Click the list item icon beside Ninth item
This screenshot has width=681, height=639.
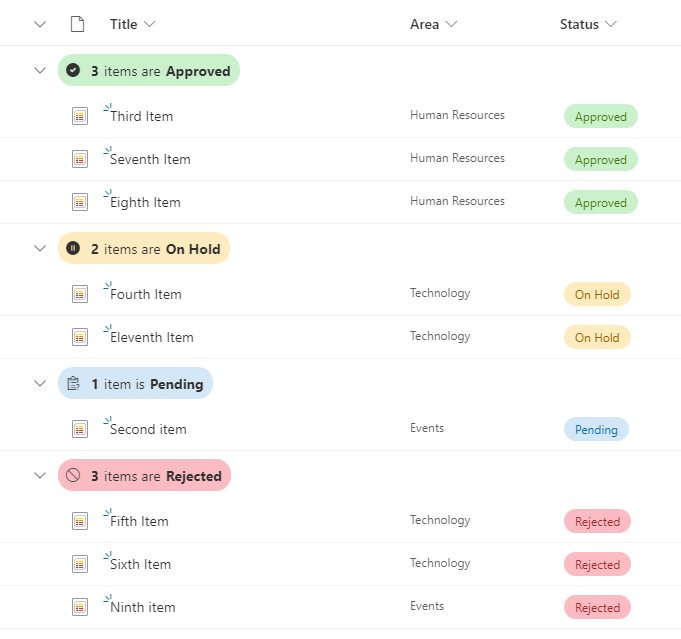80,607
